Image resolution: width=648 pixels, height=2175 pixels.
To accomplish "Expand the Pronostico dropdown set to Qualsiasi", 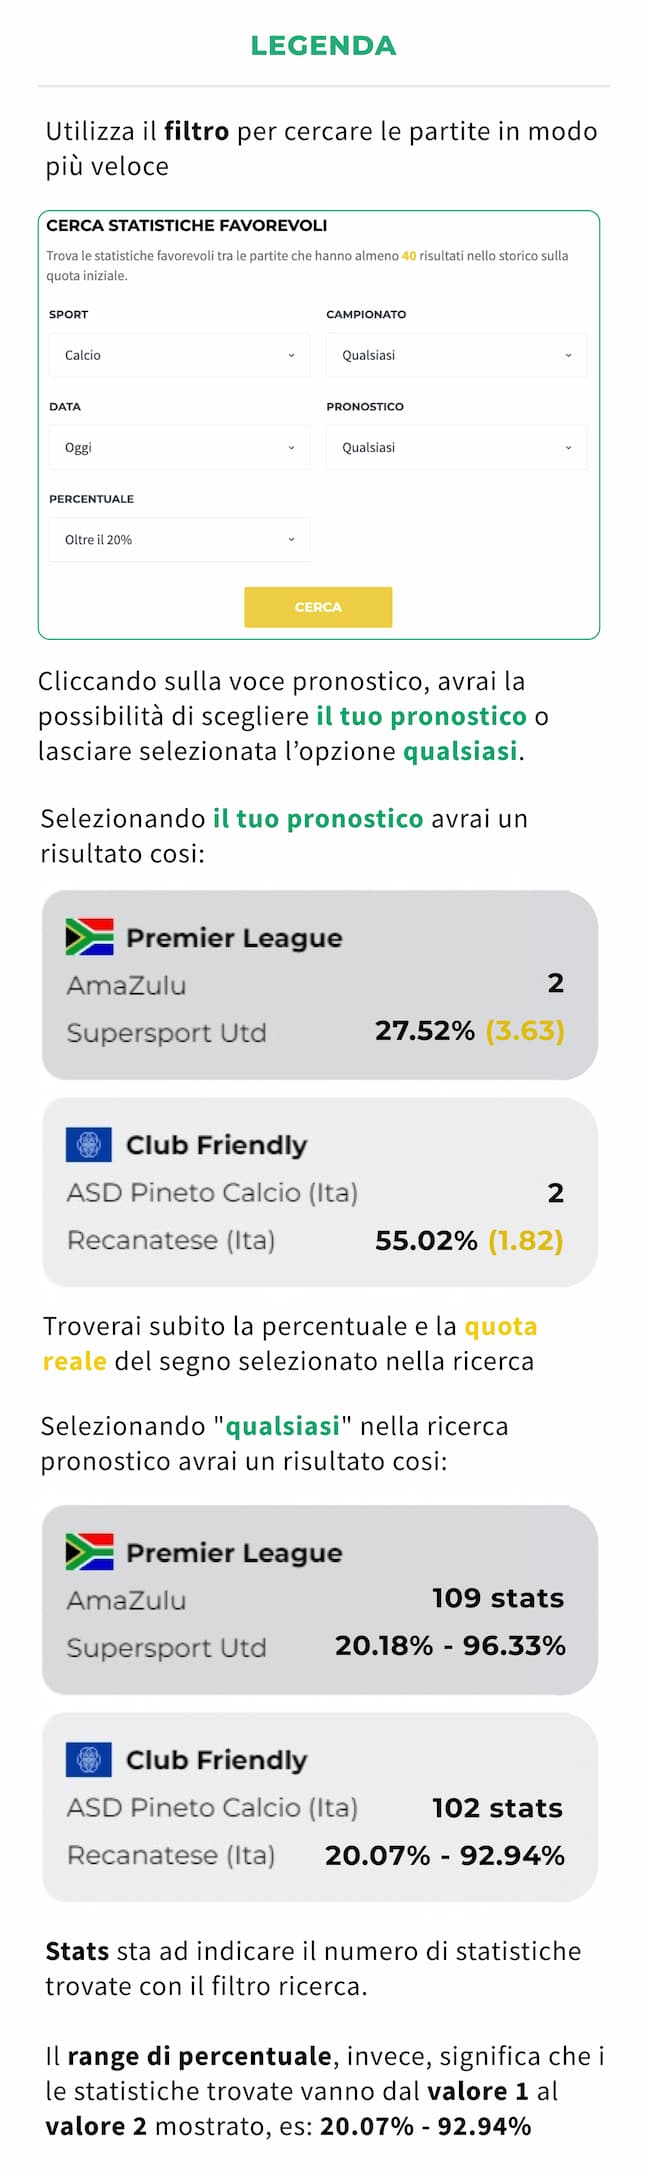I will tap(456, 447).
